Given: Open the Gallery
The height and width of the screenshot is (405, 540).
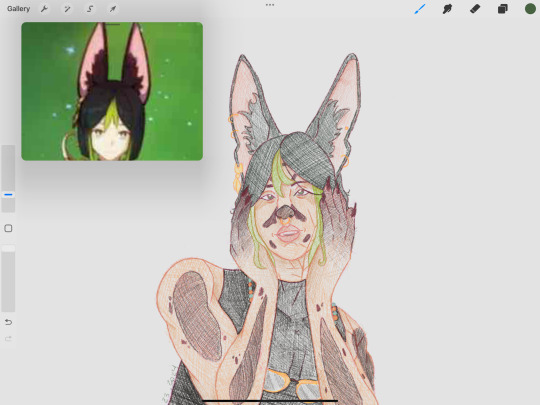Looking at the screenshot, I should pos(19,9).
